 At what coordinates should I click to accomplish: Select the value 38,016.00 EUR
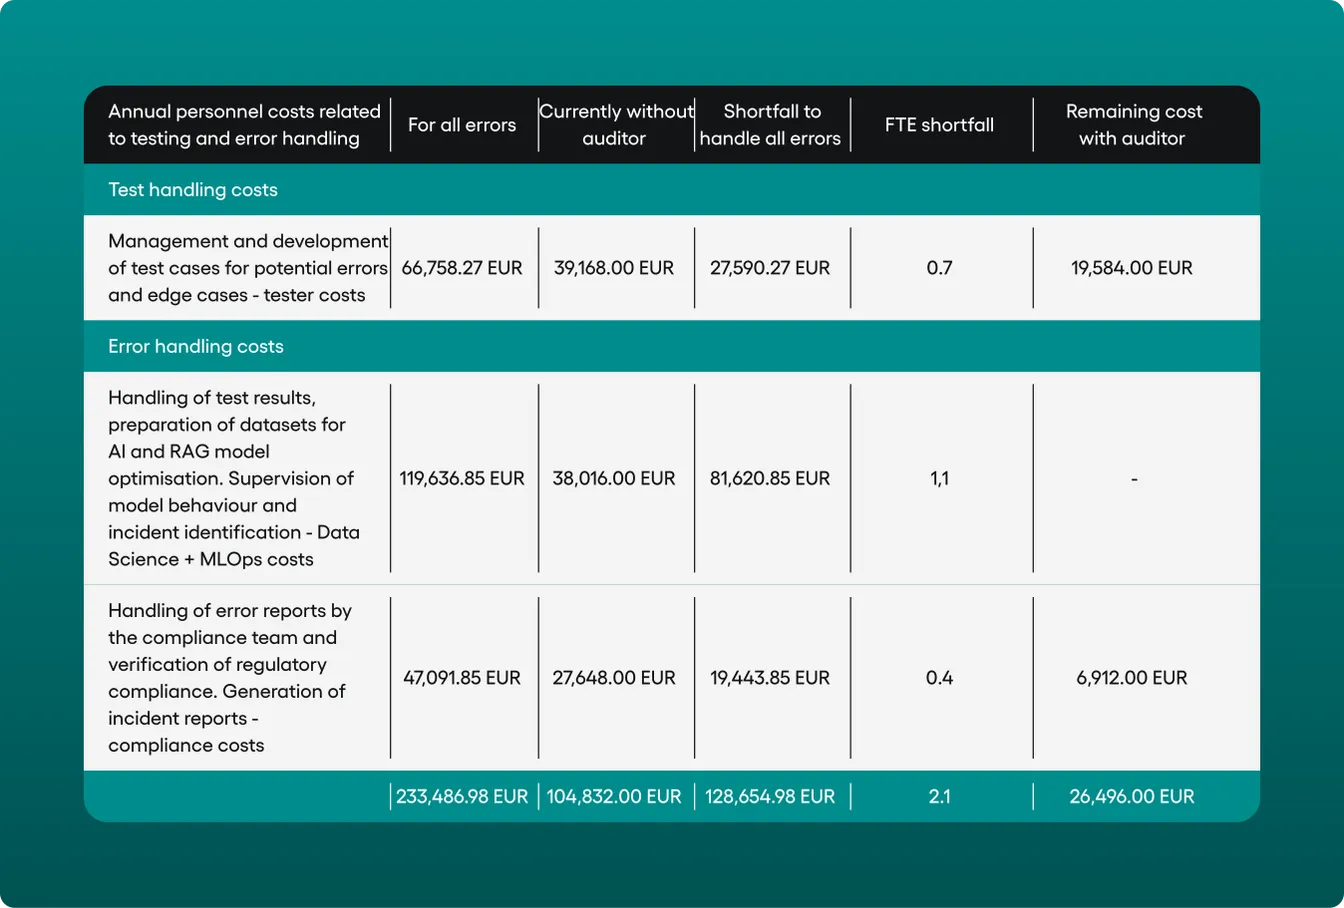pos(614,479)
